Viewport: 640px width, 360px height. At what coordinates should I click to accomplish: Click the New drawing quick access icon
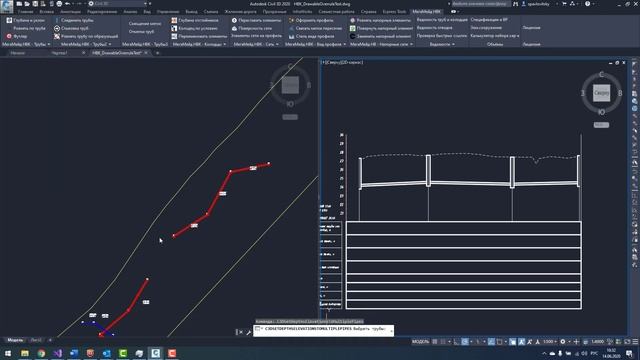tap(19, 4)
